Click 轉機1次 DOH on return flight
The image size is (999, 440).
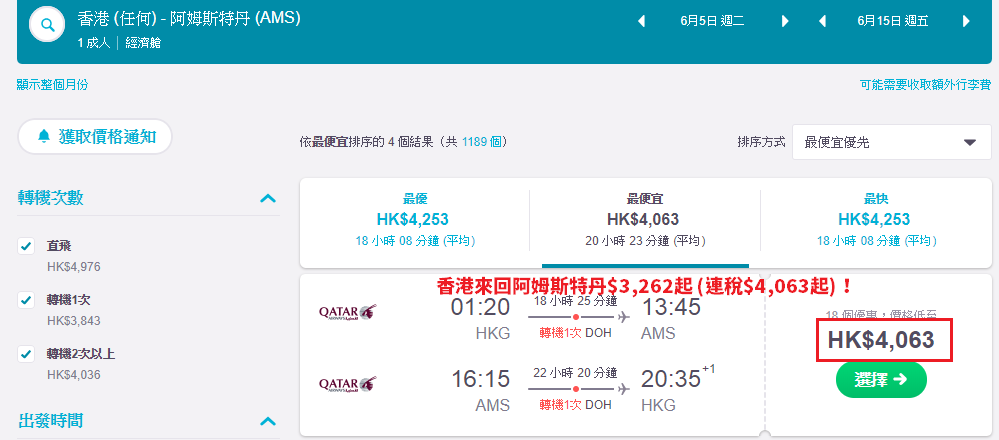coord(575,405)
